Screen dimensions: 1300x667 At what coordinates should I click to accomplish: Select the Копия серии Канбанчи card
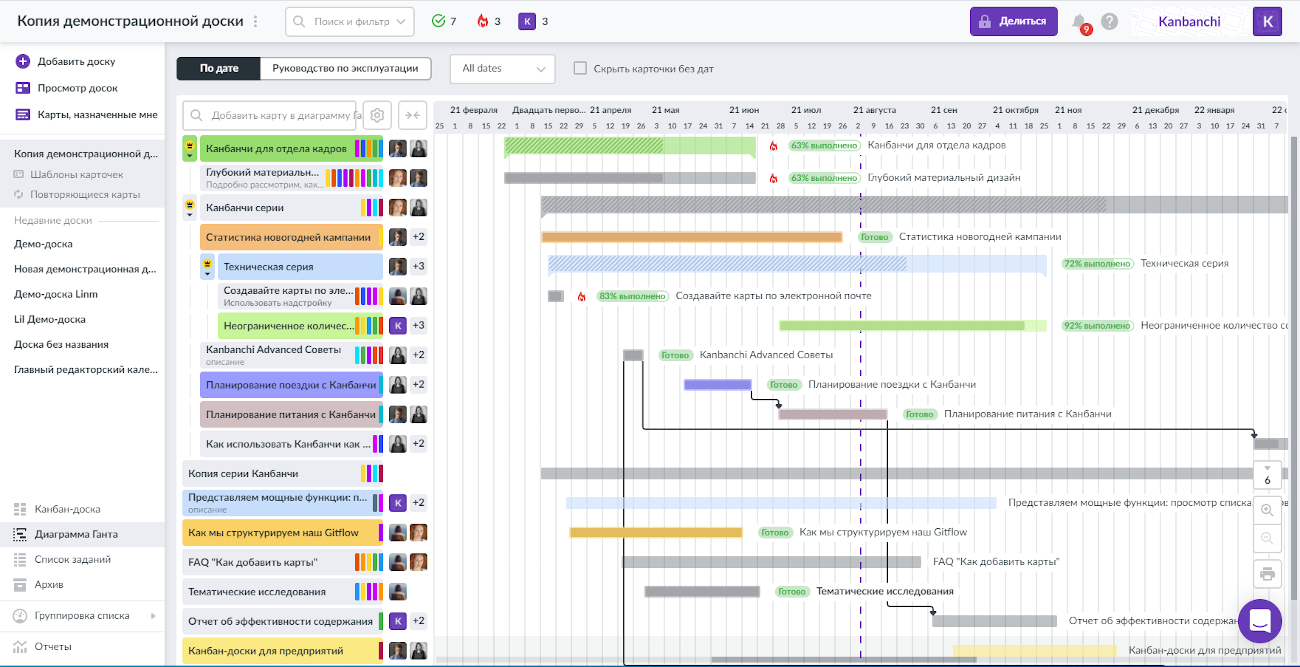coord(282,473)
